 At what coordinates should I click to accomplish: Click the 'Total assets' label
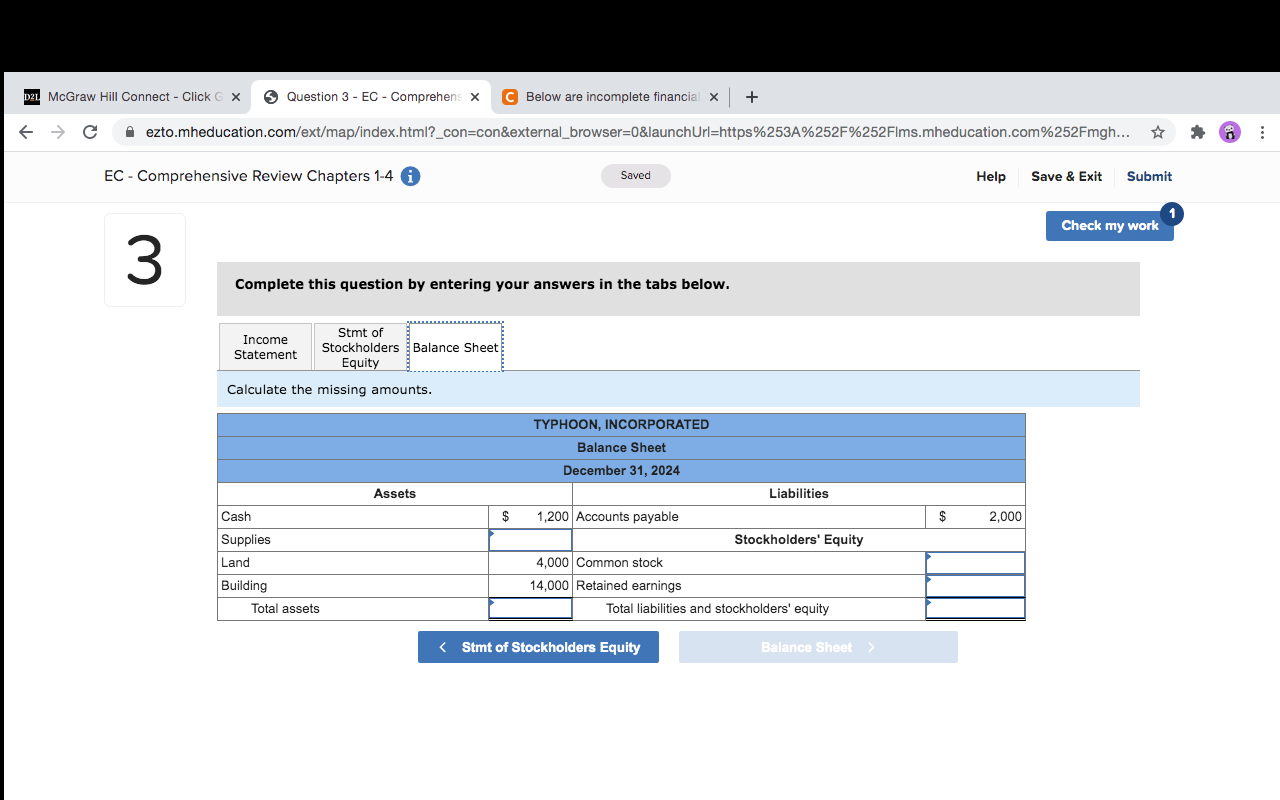[x=285, y=609]
